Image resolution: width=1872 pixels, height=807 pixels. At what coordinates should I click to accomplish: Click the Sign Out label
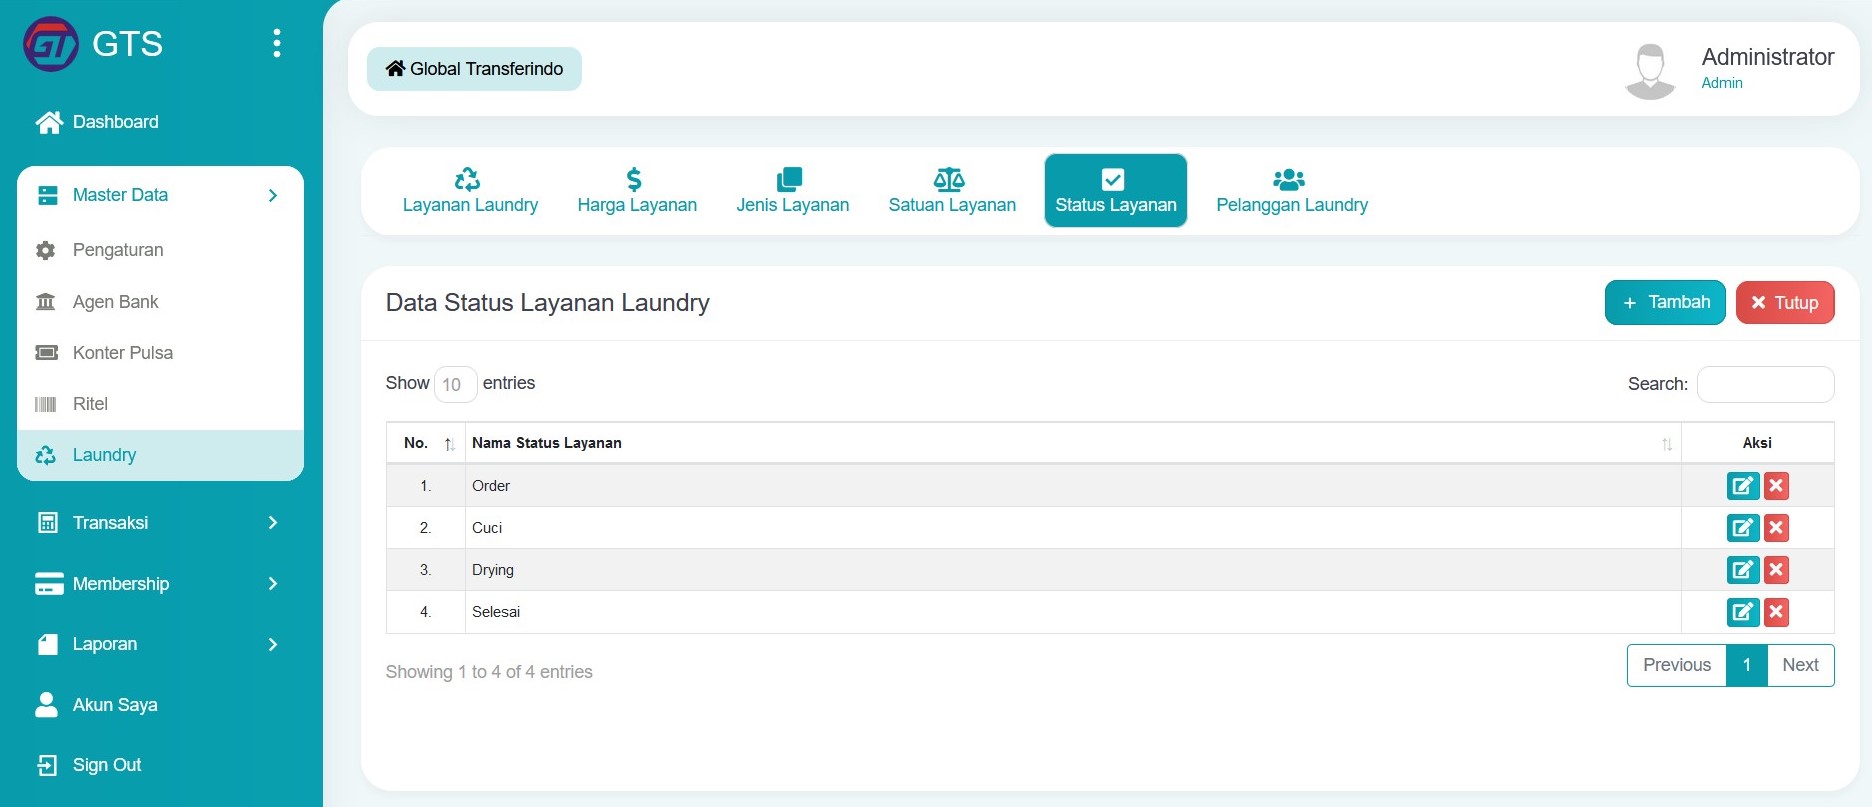coord(107,765)
